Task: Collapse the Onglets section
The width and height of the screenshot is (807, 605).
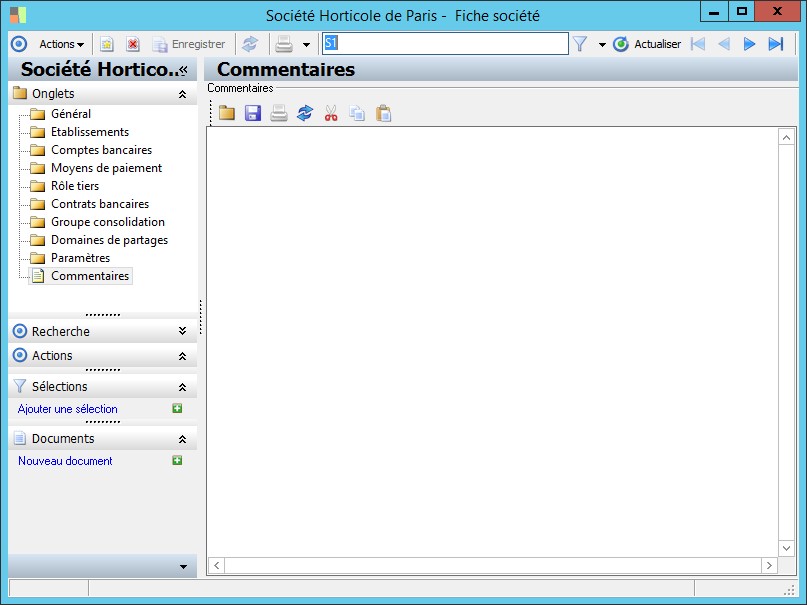Action: point(182,94)
